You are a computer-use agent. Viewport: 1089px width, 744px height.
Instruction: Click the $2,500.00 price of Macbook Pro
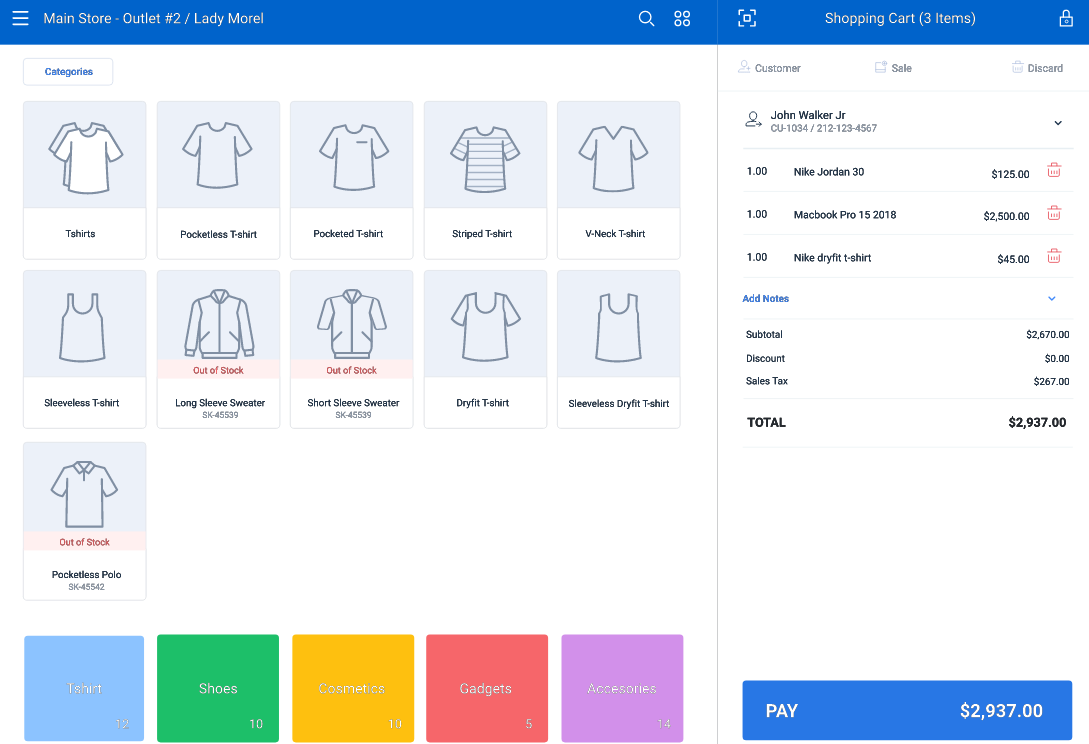pos(1006,216)
